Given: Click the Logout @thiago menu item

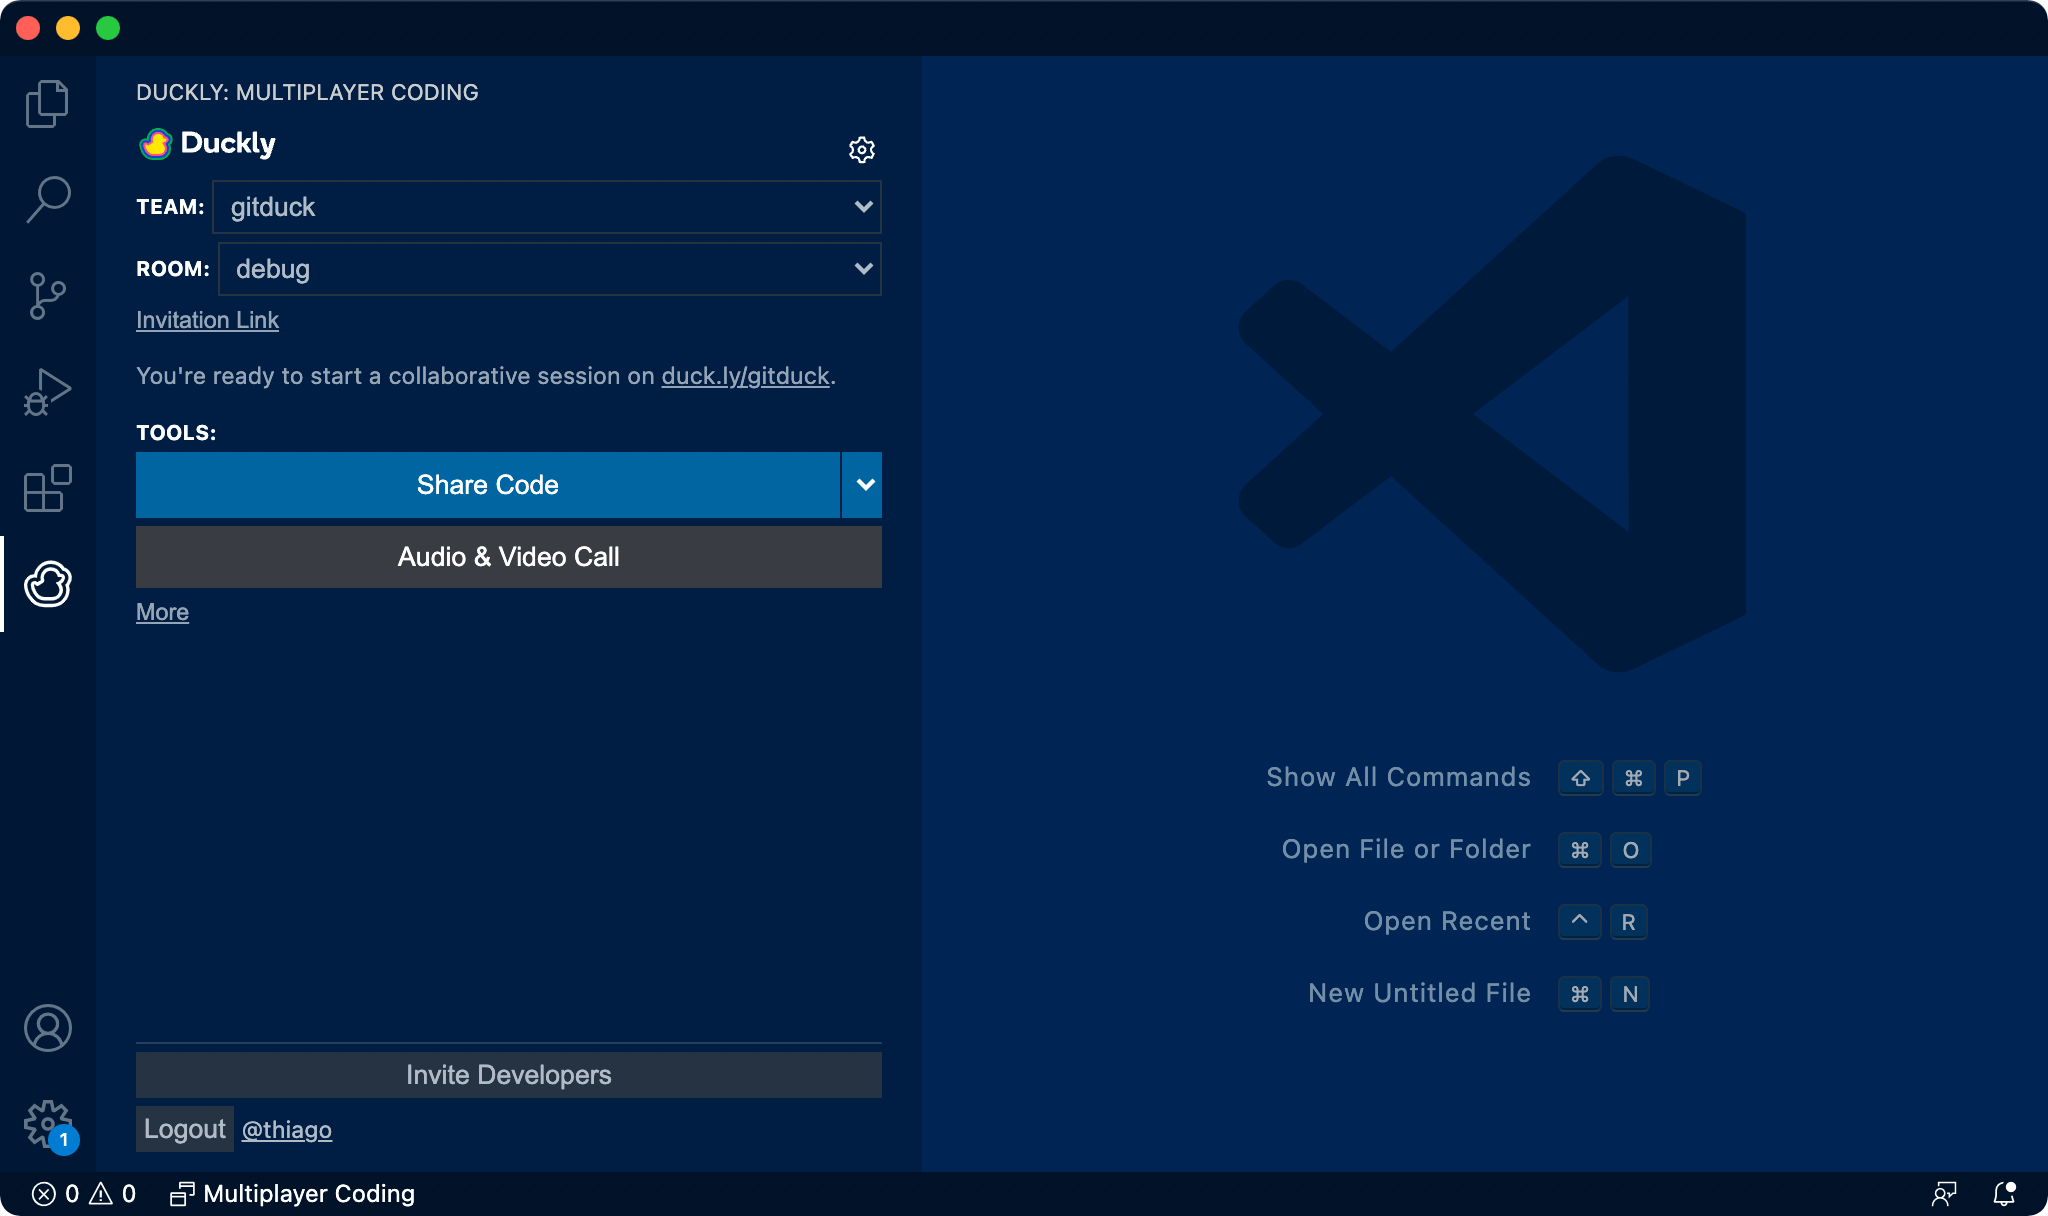Looking at the screenshot, I should tap(234, 1129).
